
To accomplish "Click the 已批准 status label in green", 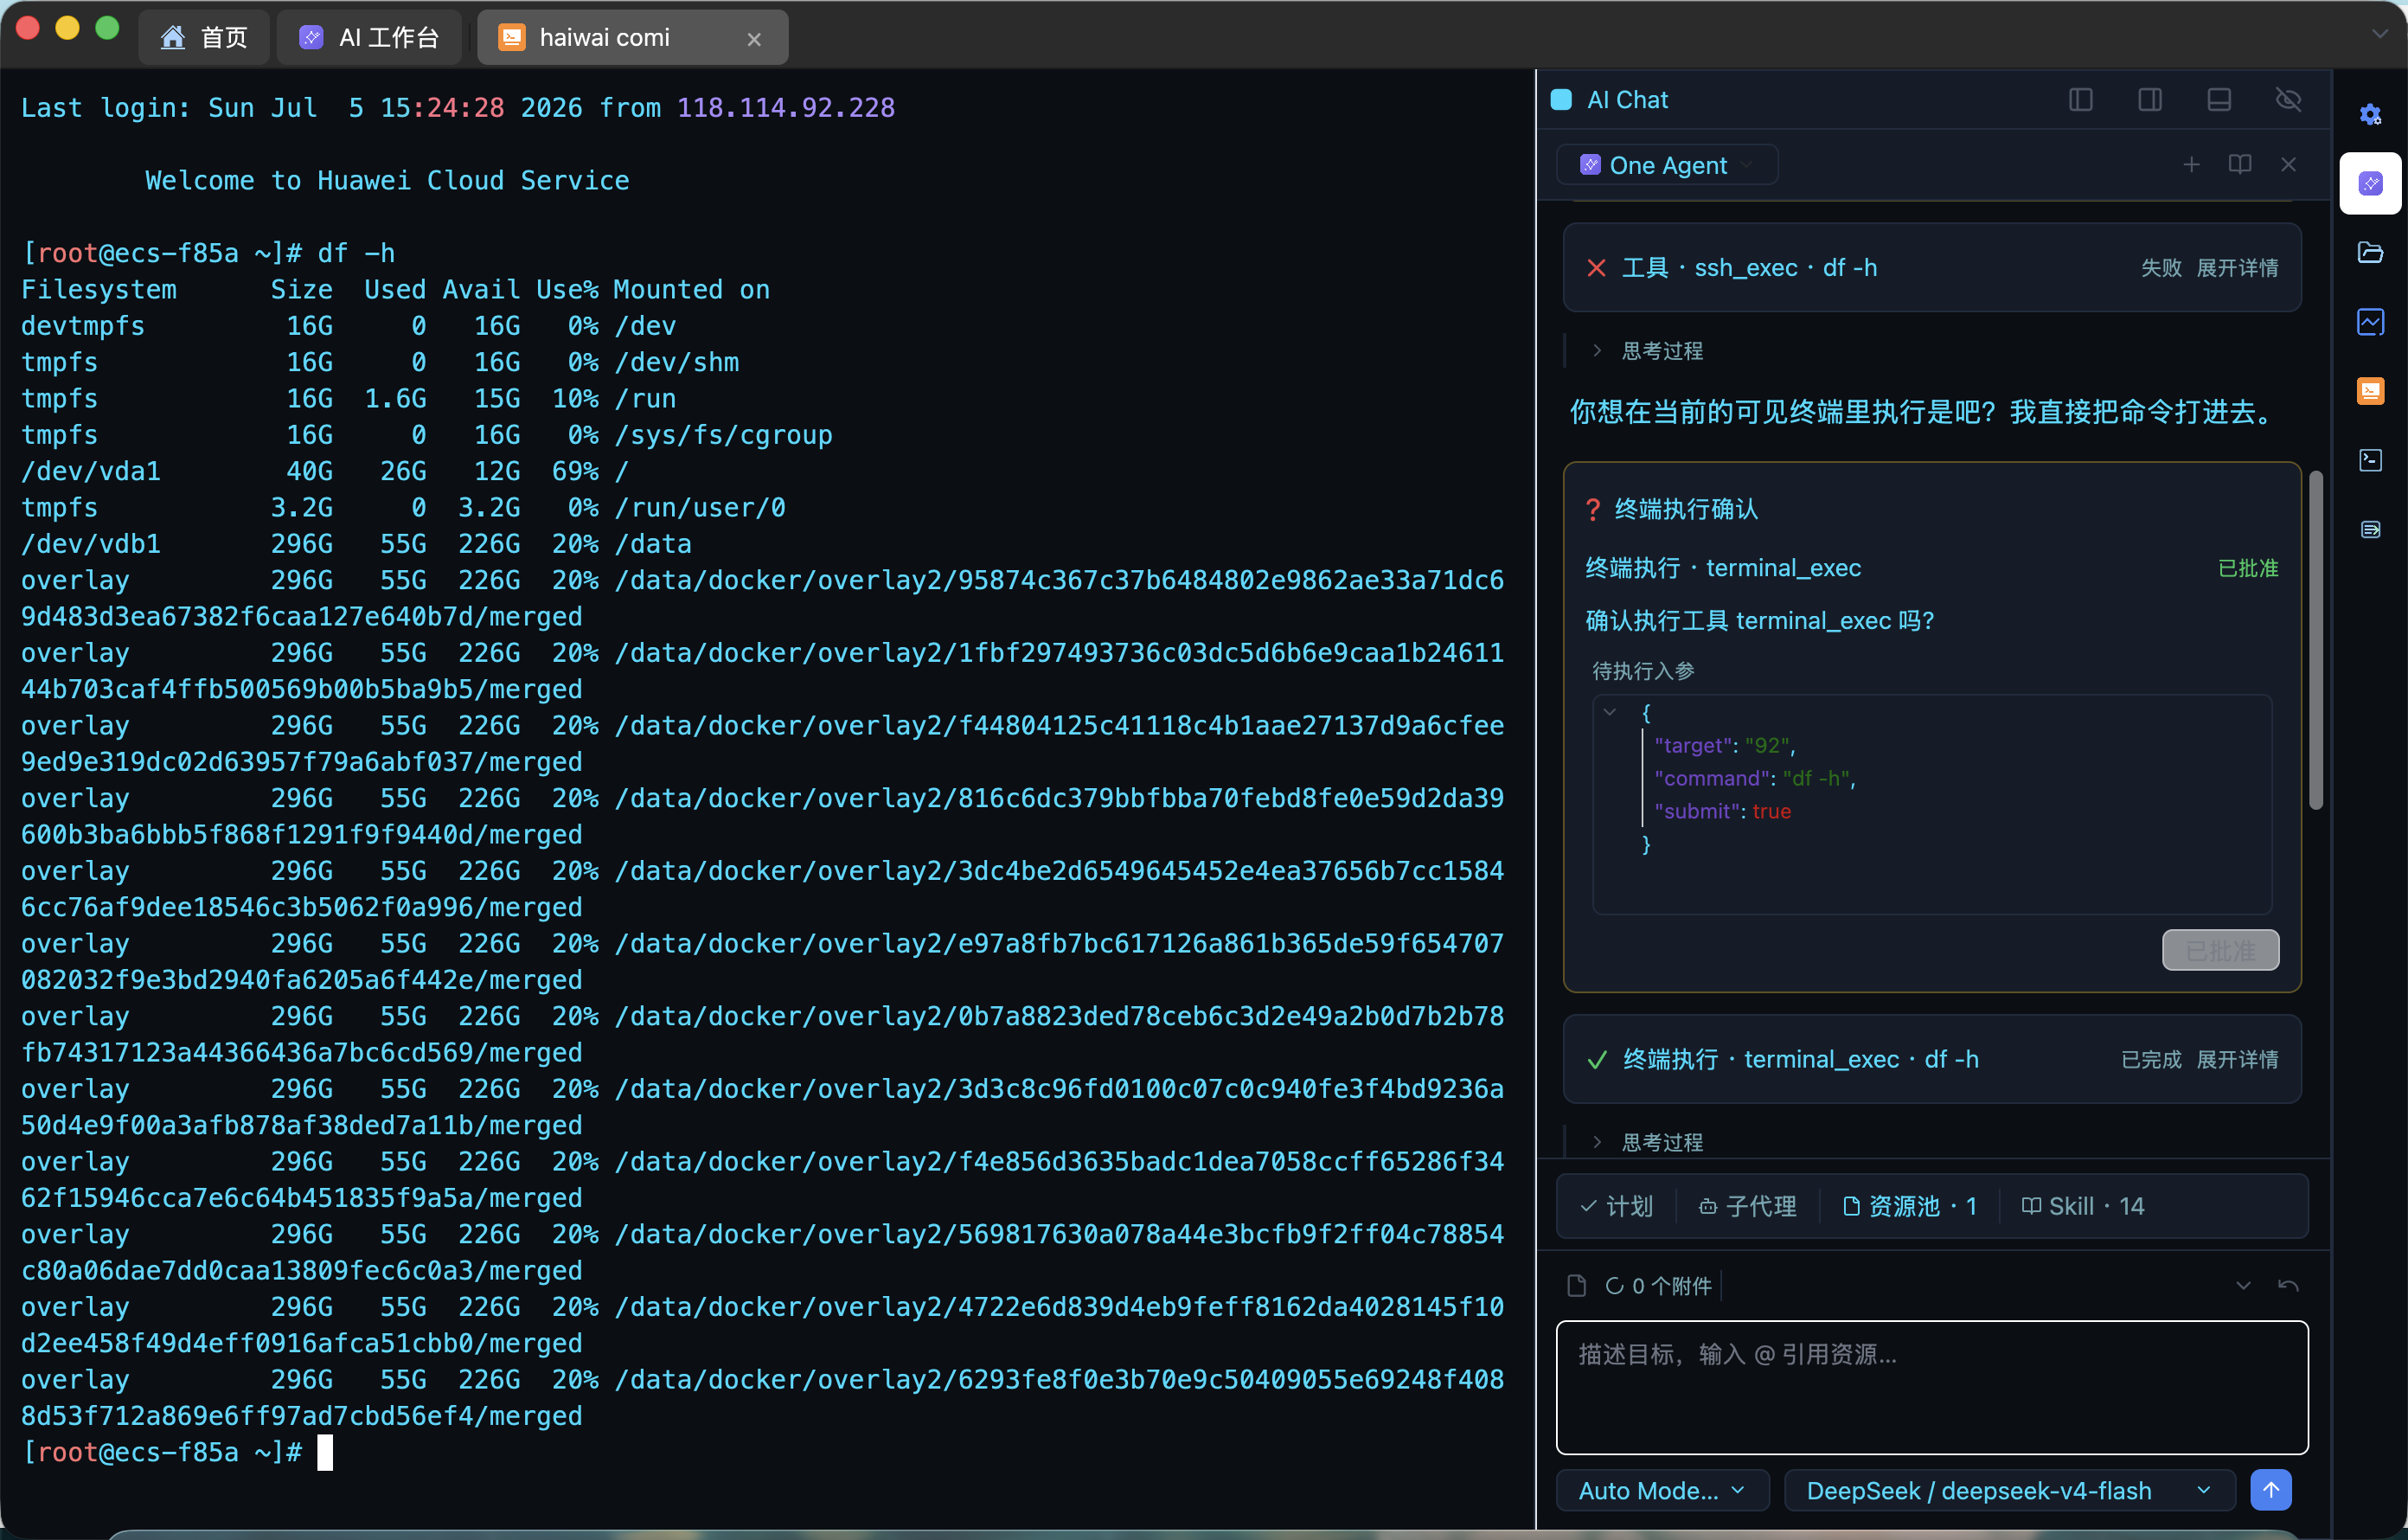I will pos(2248,568).
